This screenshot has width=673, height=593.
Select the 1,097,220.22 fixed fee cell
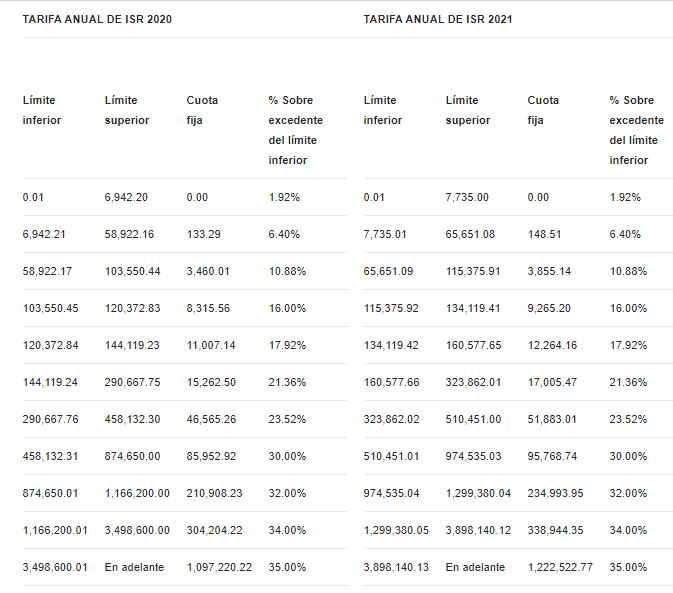[x=219, y=567]
